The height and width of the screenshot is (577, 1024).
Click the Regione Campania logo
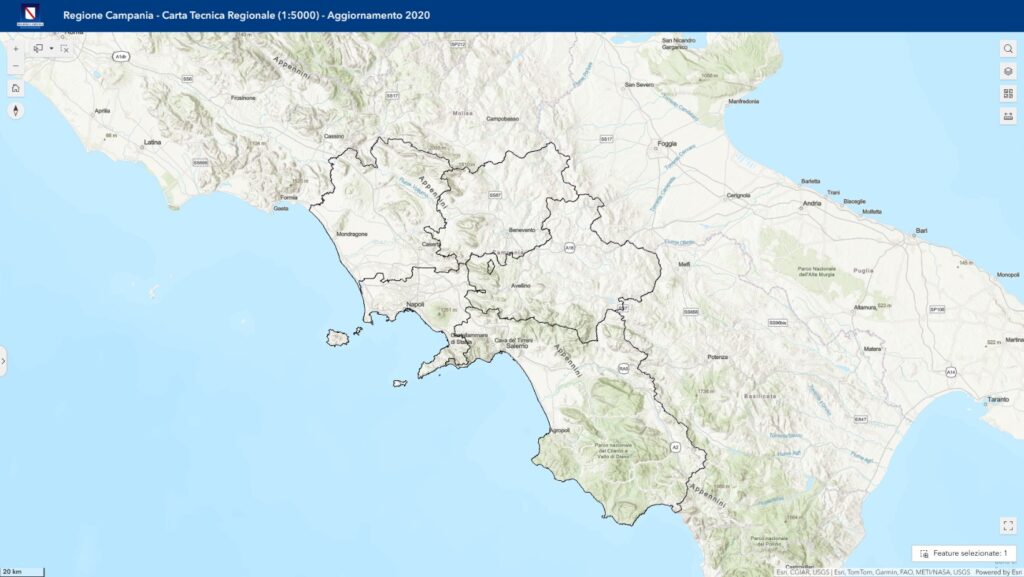coord(30,15)
